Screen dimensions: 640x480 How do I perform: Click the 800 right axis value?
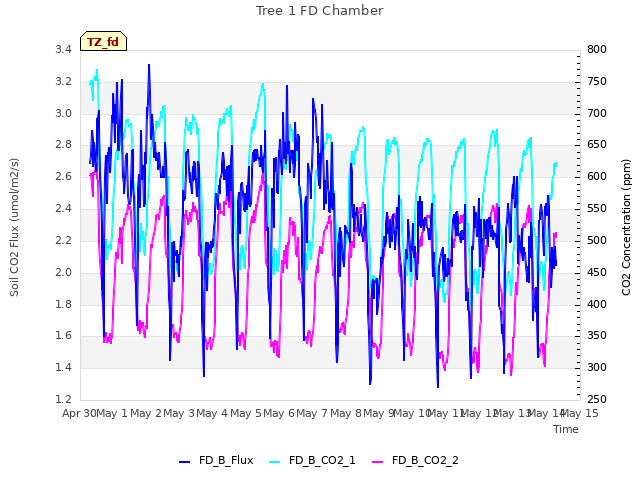point(597,49)
